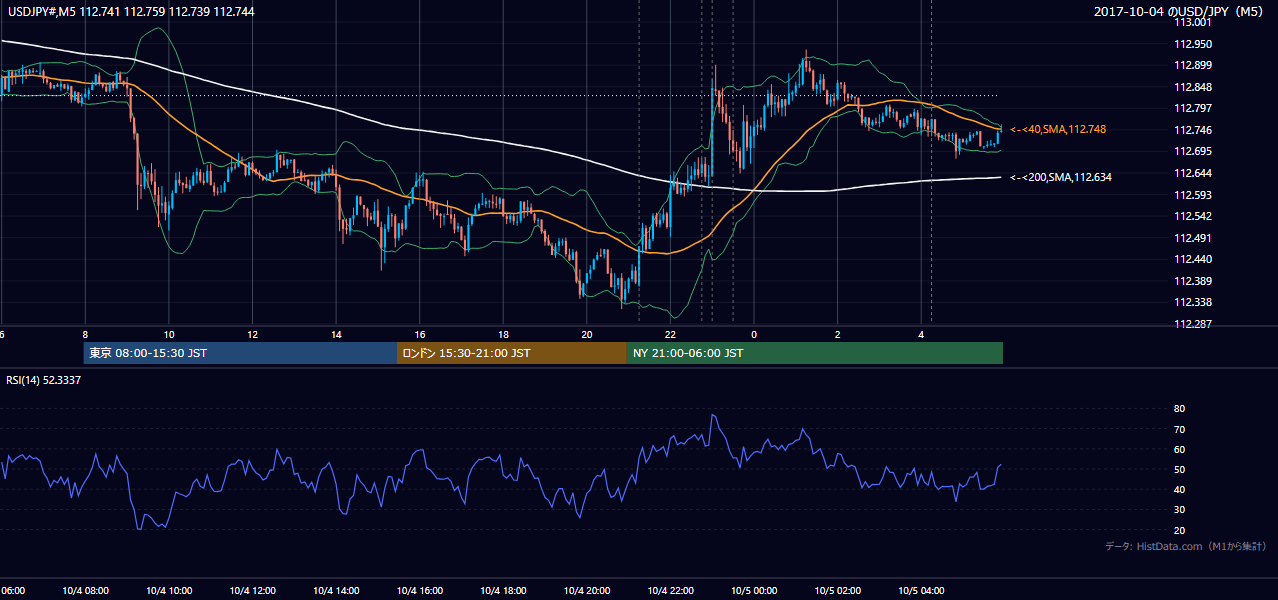Click the 200 SMA label showing 112.634
Image resolution: width=1278 pixels, height=600 pixels.
click(1060, 177)
